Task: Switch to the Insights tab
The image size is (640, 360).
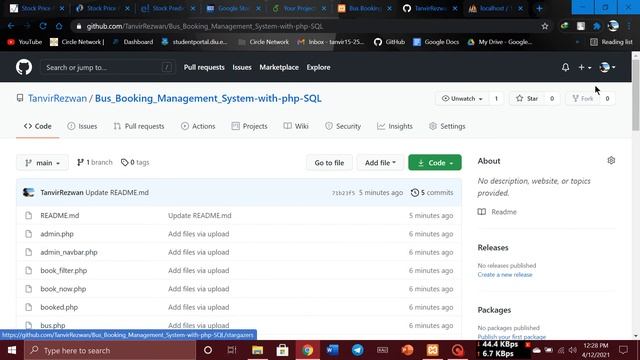Action: (395, 126)
